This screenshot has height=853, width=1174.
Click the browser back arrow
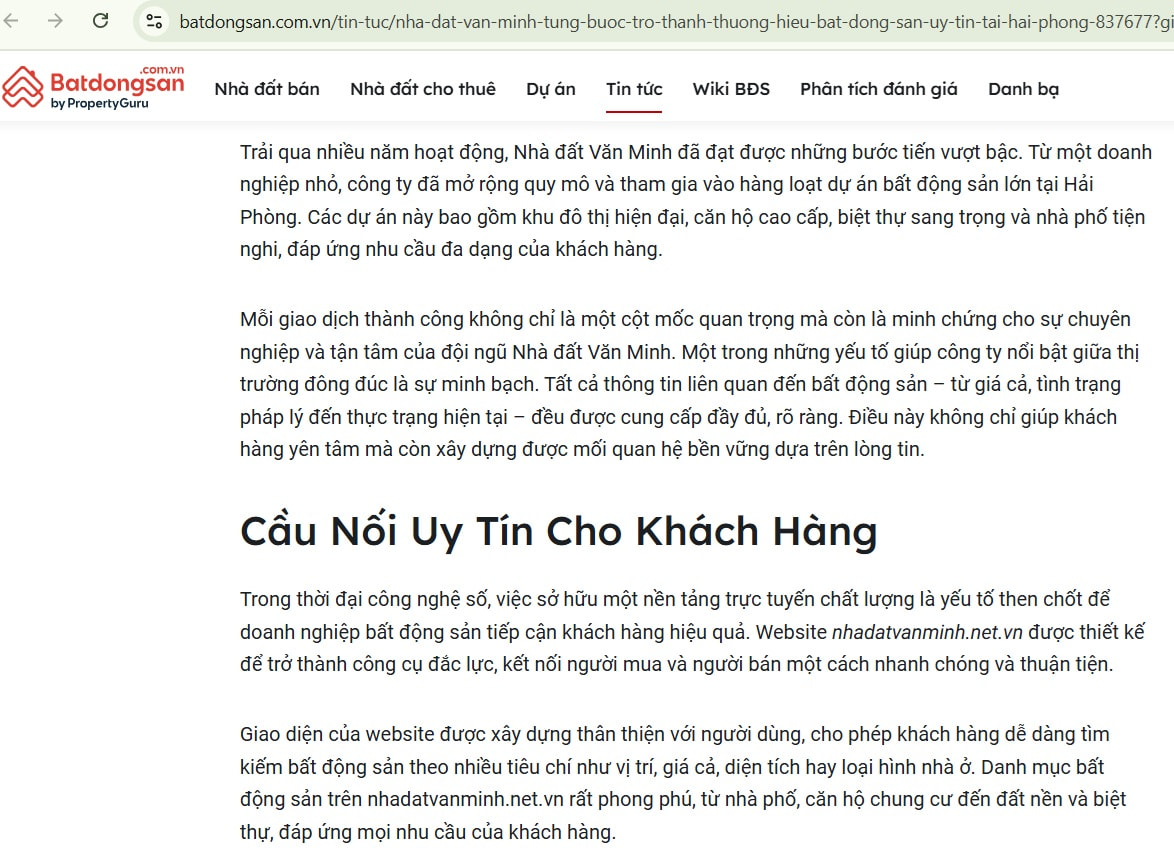pos(10,21)
